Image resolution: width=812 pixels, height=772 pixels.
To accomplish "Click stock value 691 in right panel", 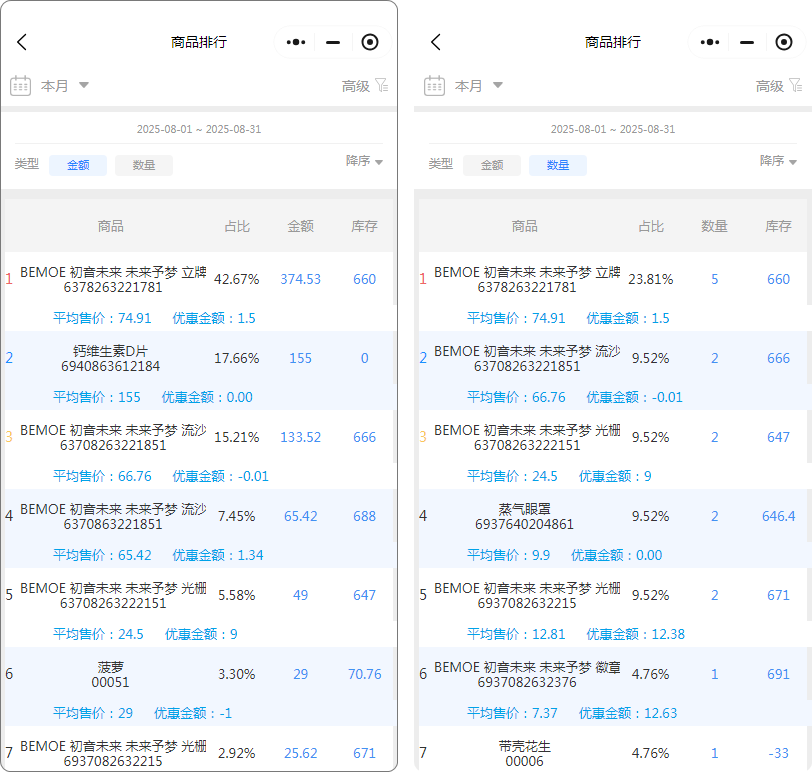I will point(778,674).
